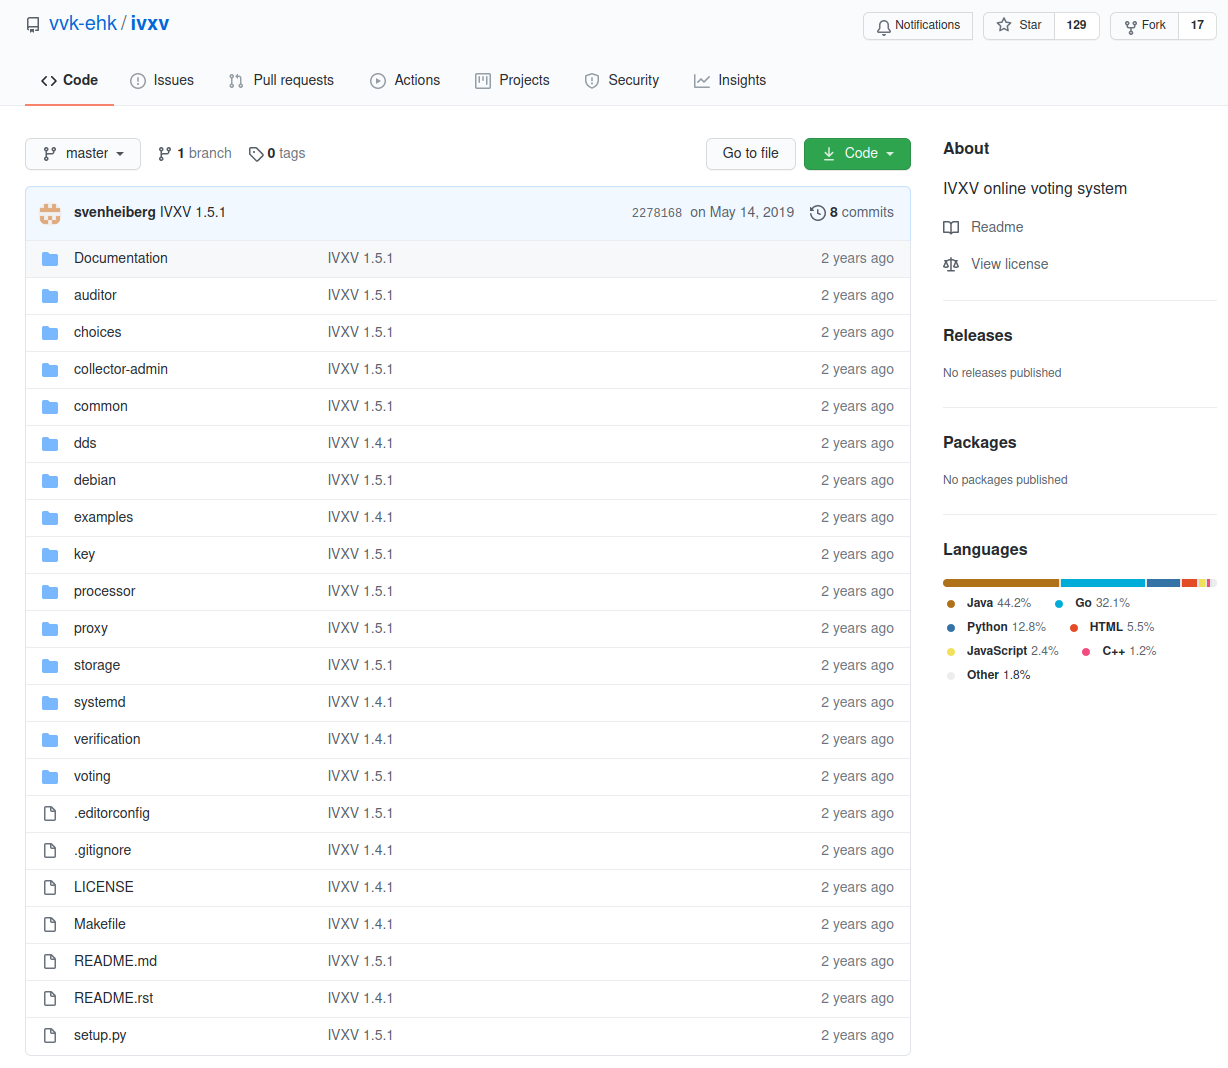The image size is (1228, 1068).
Task: Click the commit history clock icon
Action: click(x=818, y=213)
